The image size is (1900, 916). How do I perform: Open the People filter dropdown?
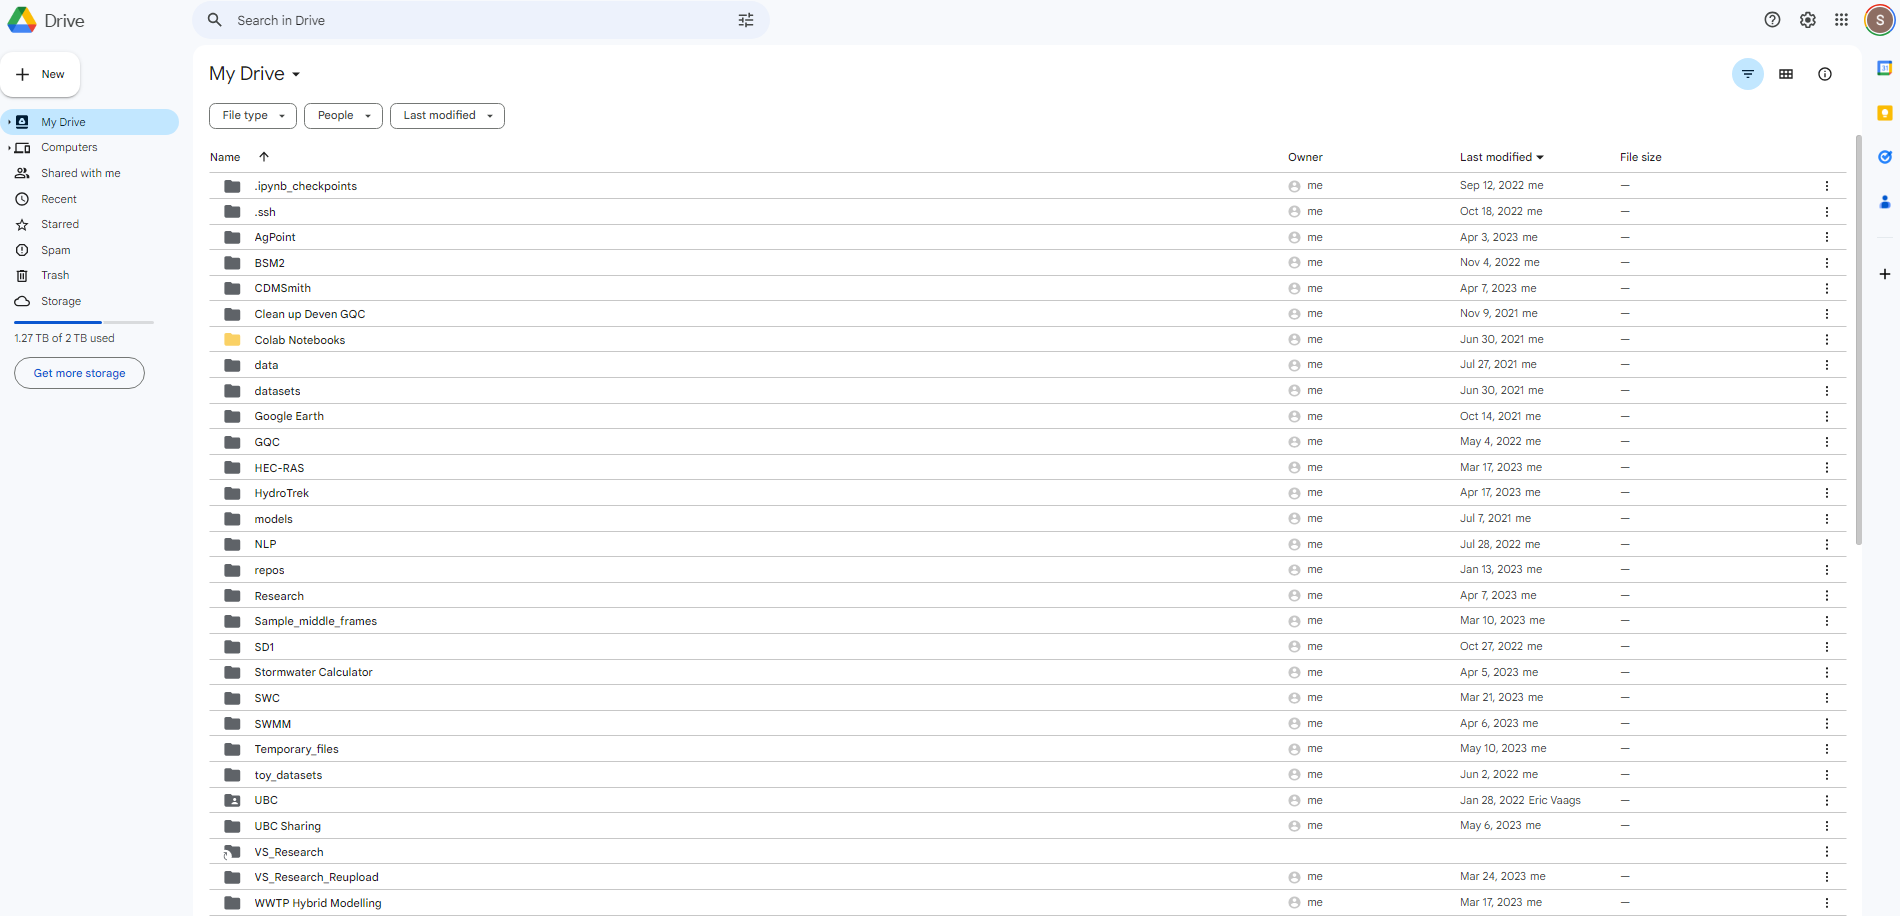coord(343,116)
